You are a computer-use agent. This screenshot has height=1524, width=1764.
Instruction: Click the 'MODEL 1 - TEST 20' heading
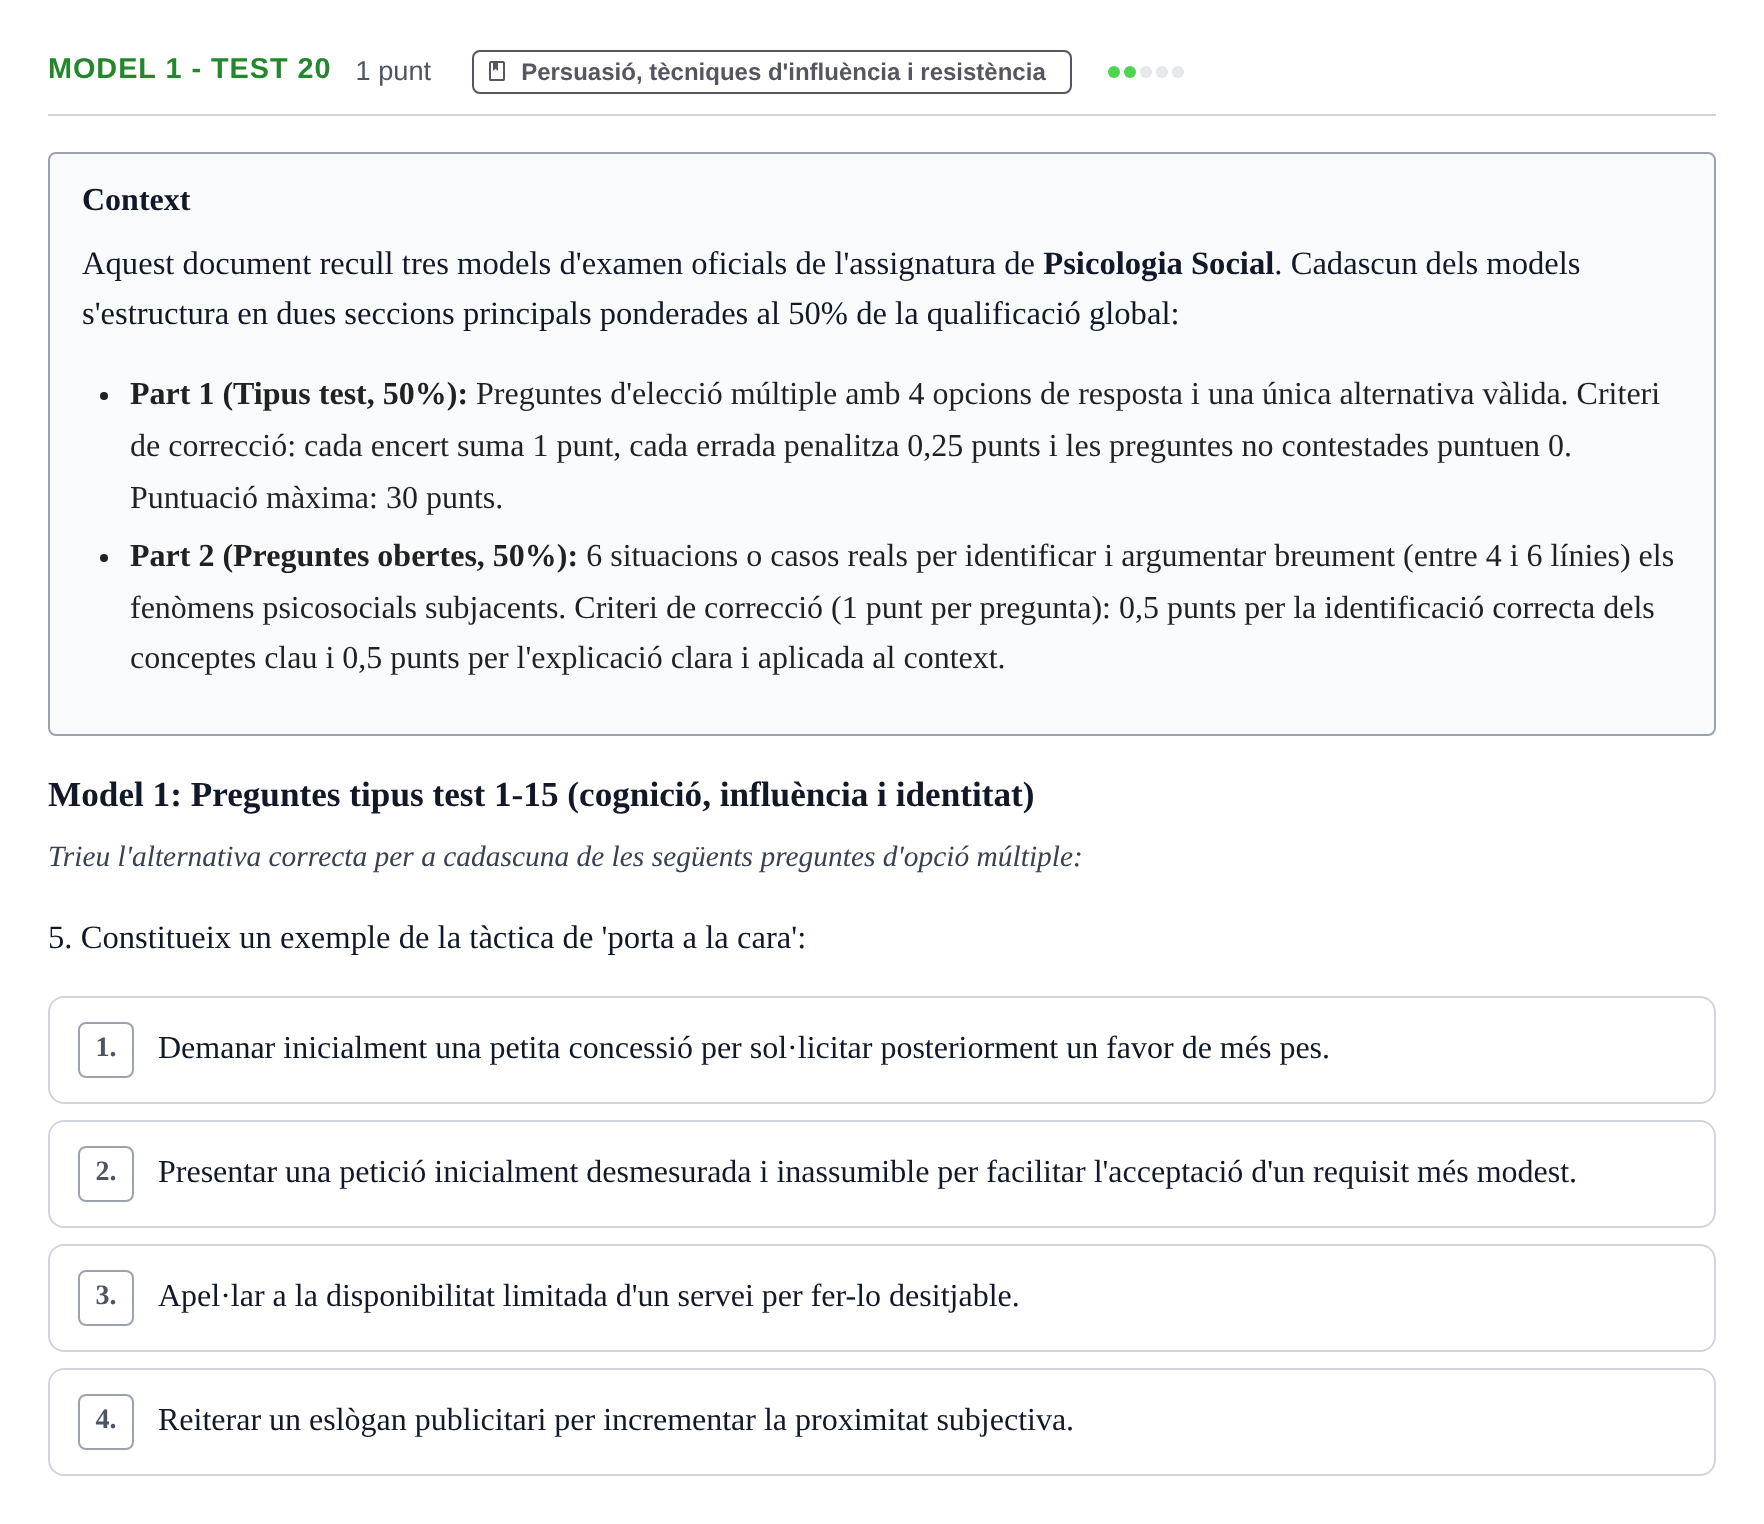tap(189, 69)
